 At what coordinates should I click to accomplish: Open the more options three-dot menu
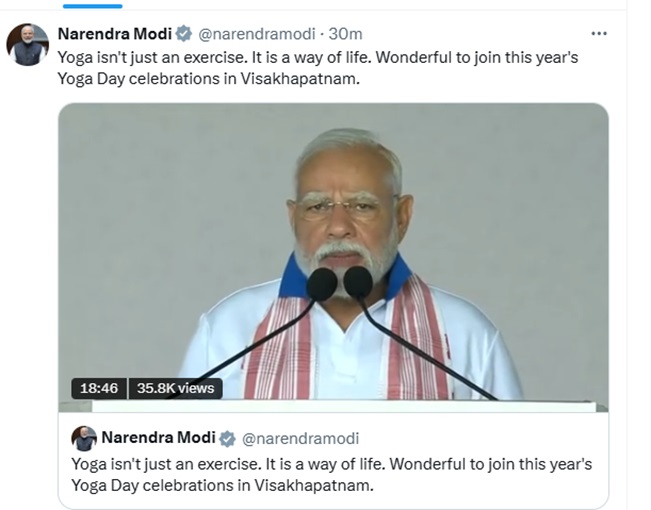pyautogui.click(x=599, y=33)
